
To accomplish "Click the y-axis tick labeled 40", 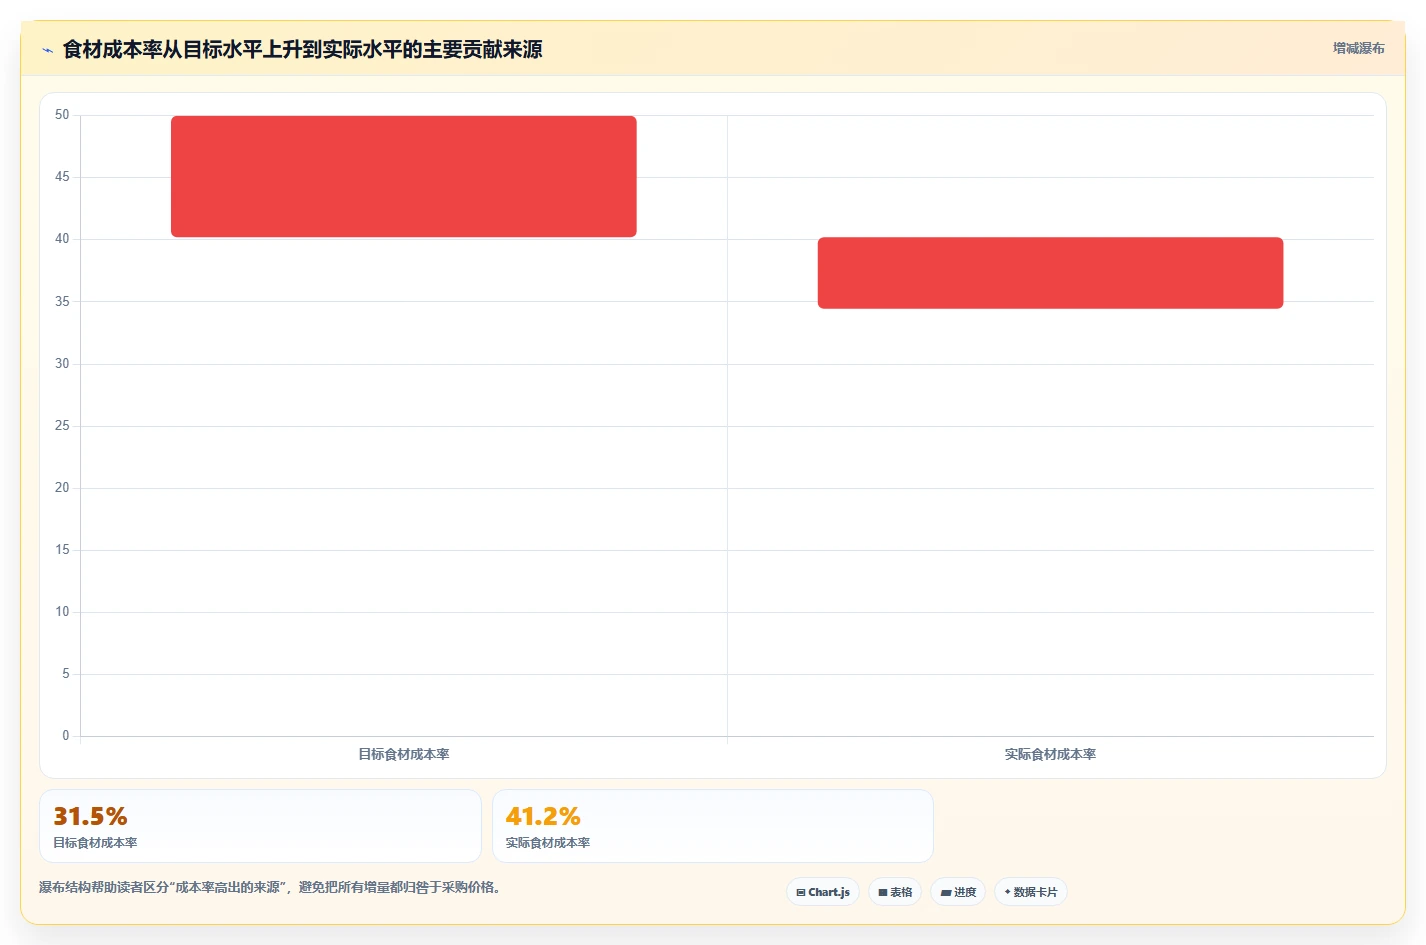I will [x=62, y=239].
